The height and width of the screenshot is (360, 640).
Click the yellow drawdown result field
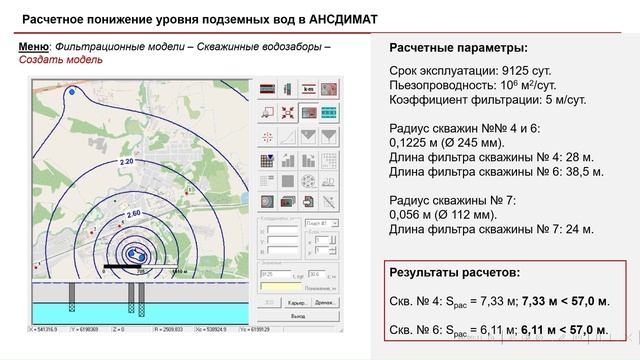click(281, 287)
